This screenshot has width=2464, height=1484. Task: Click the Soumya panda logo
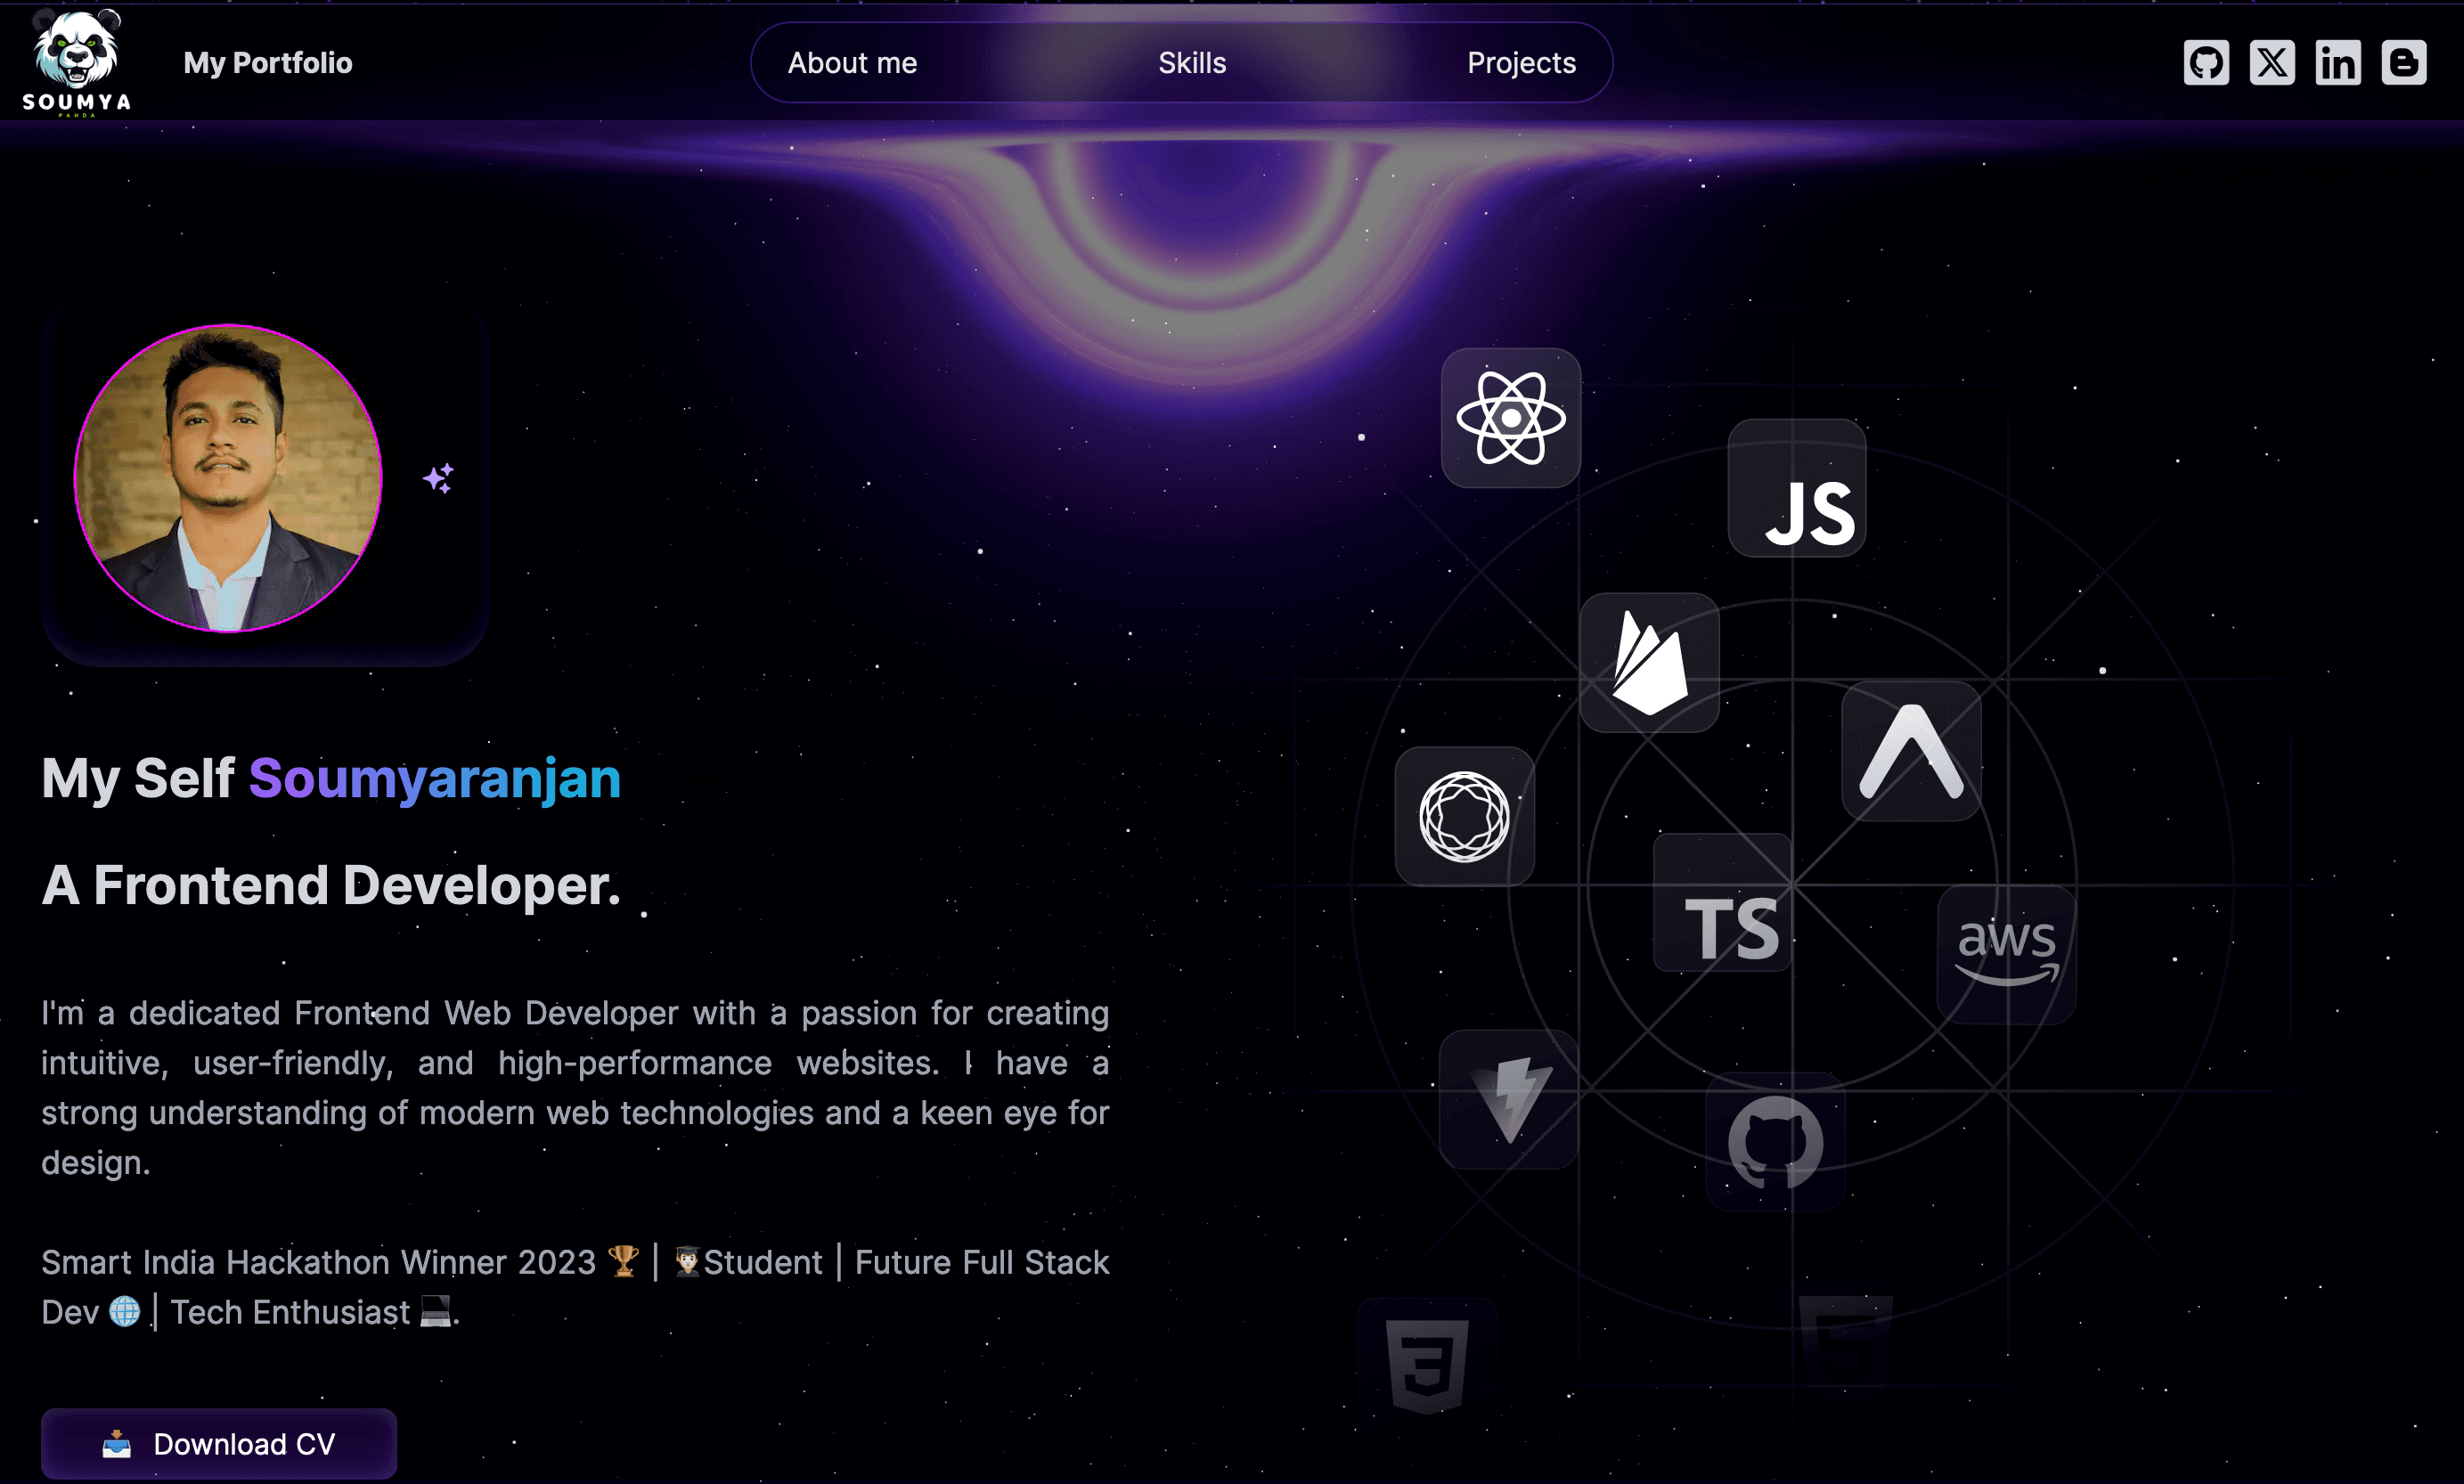77,62
